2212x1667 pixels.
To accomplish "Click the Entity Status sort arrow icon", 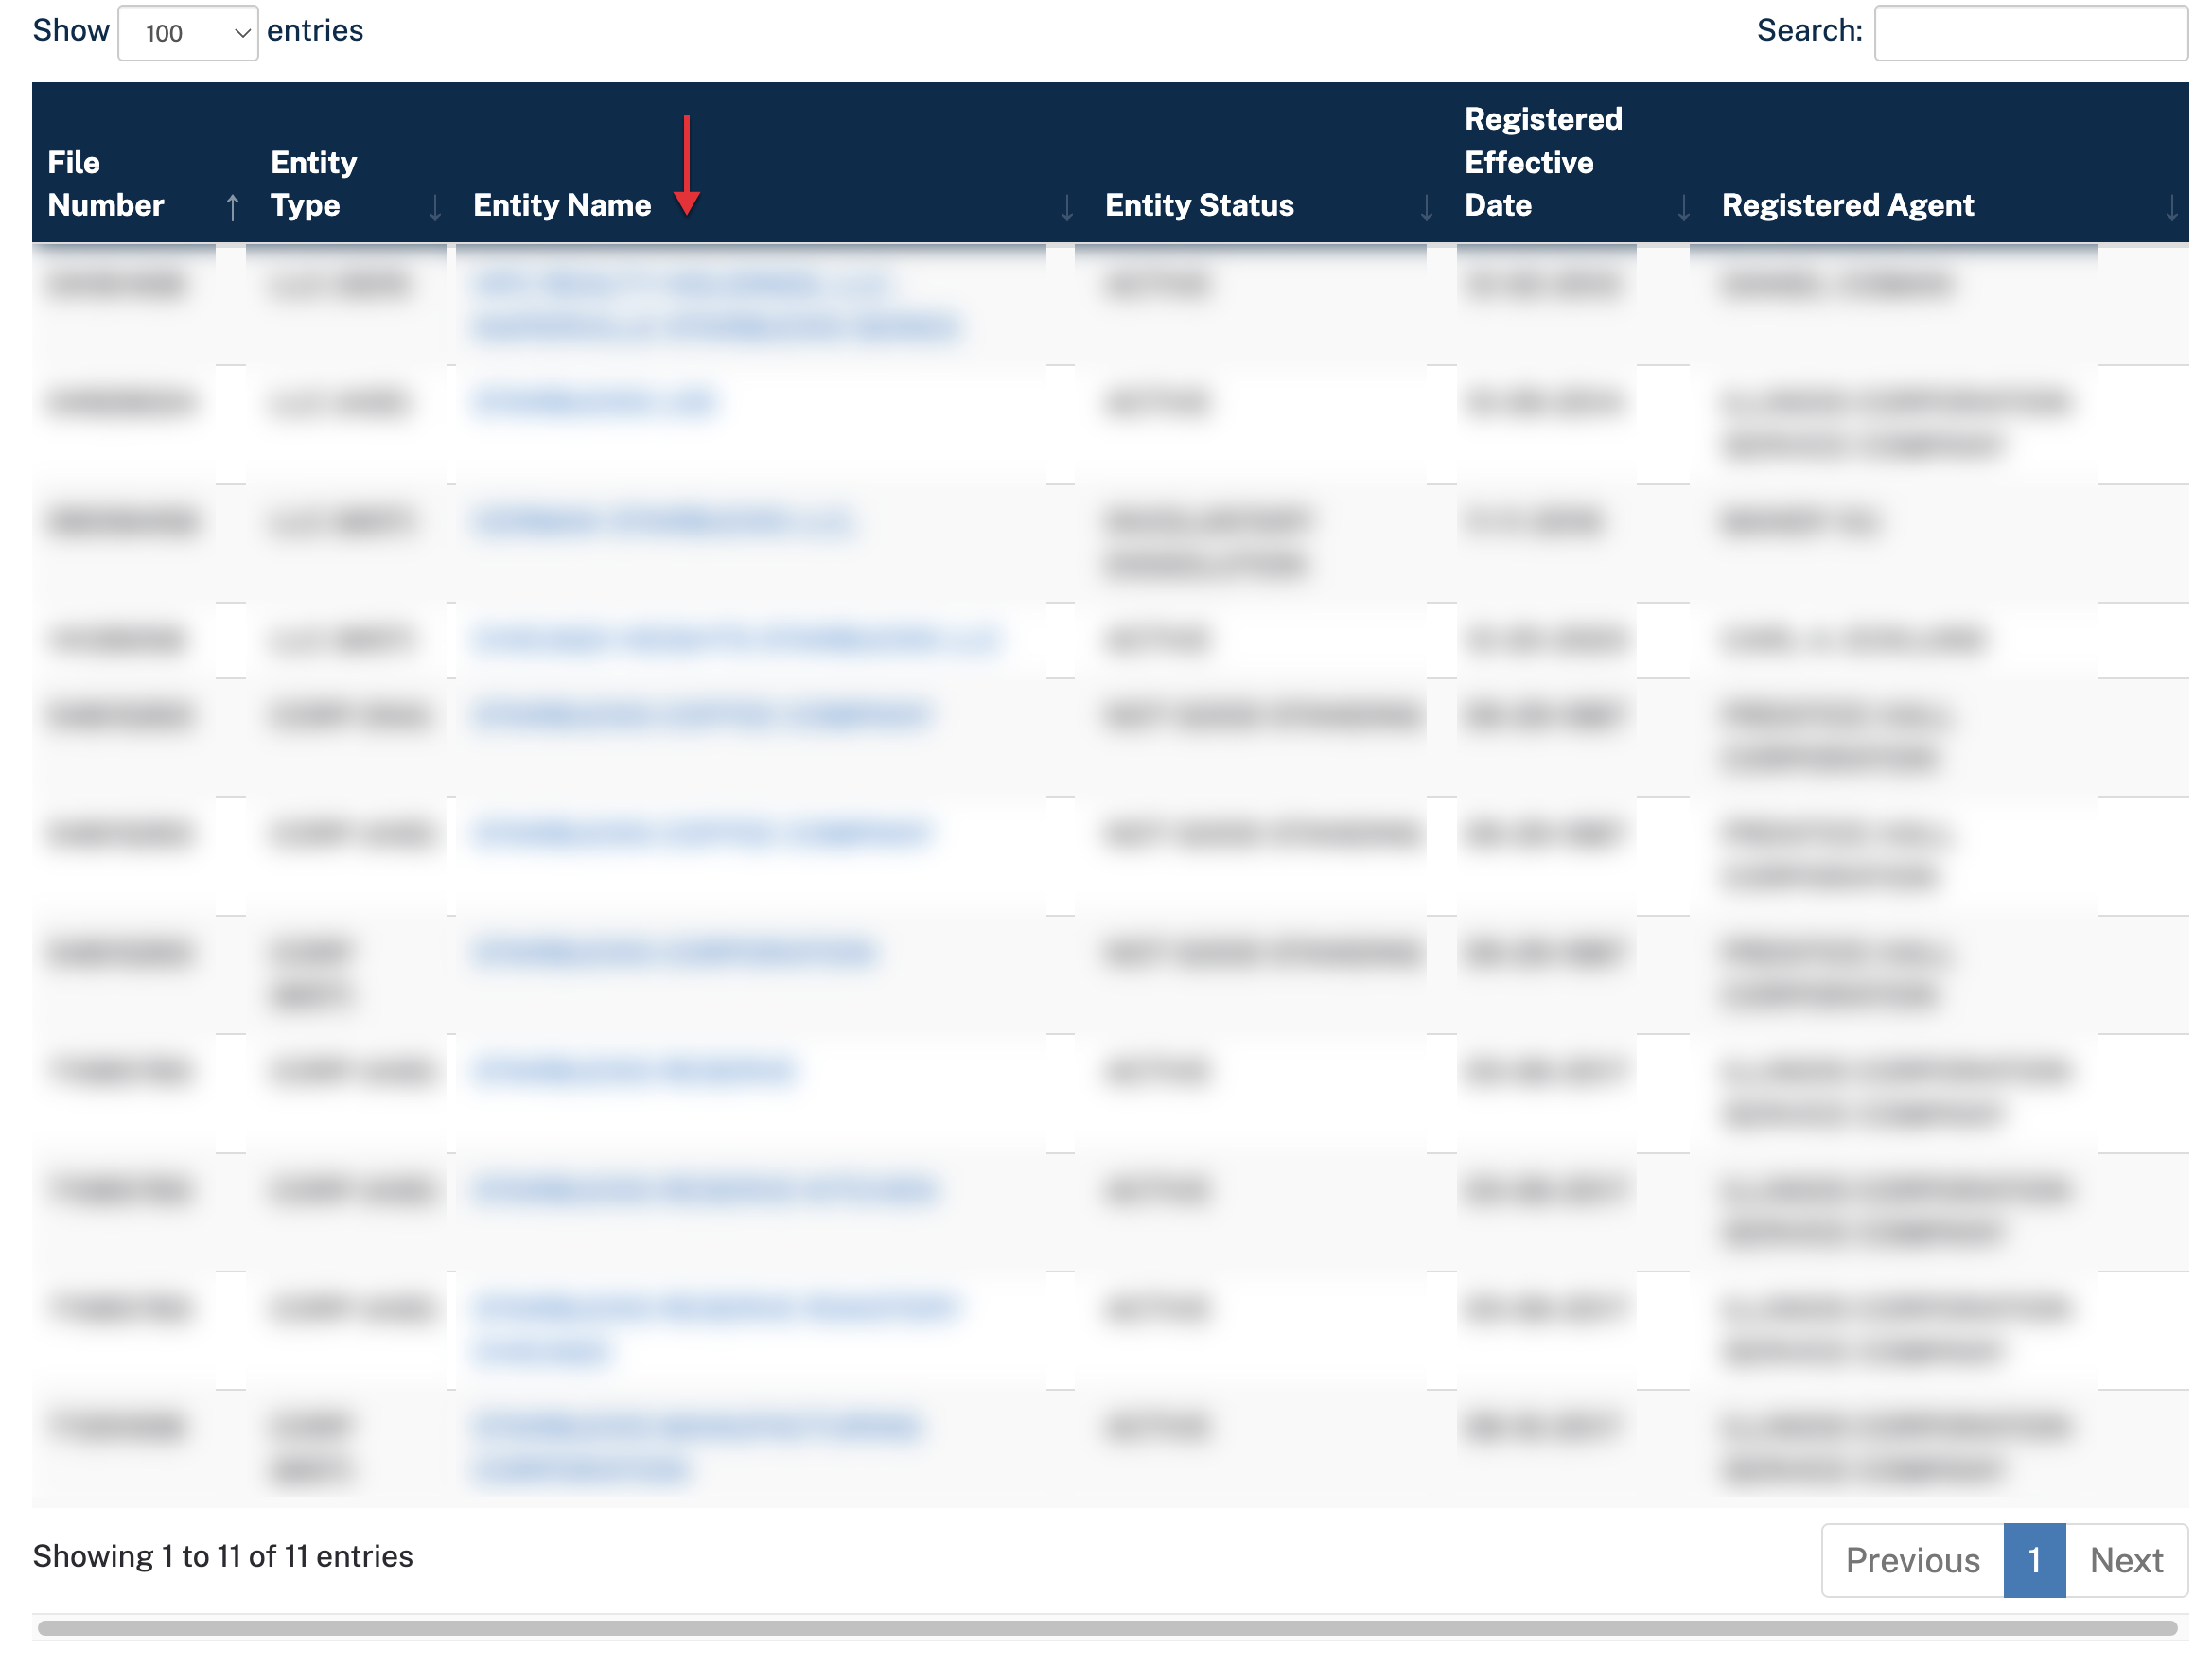I will click(1426, 207).
